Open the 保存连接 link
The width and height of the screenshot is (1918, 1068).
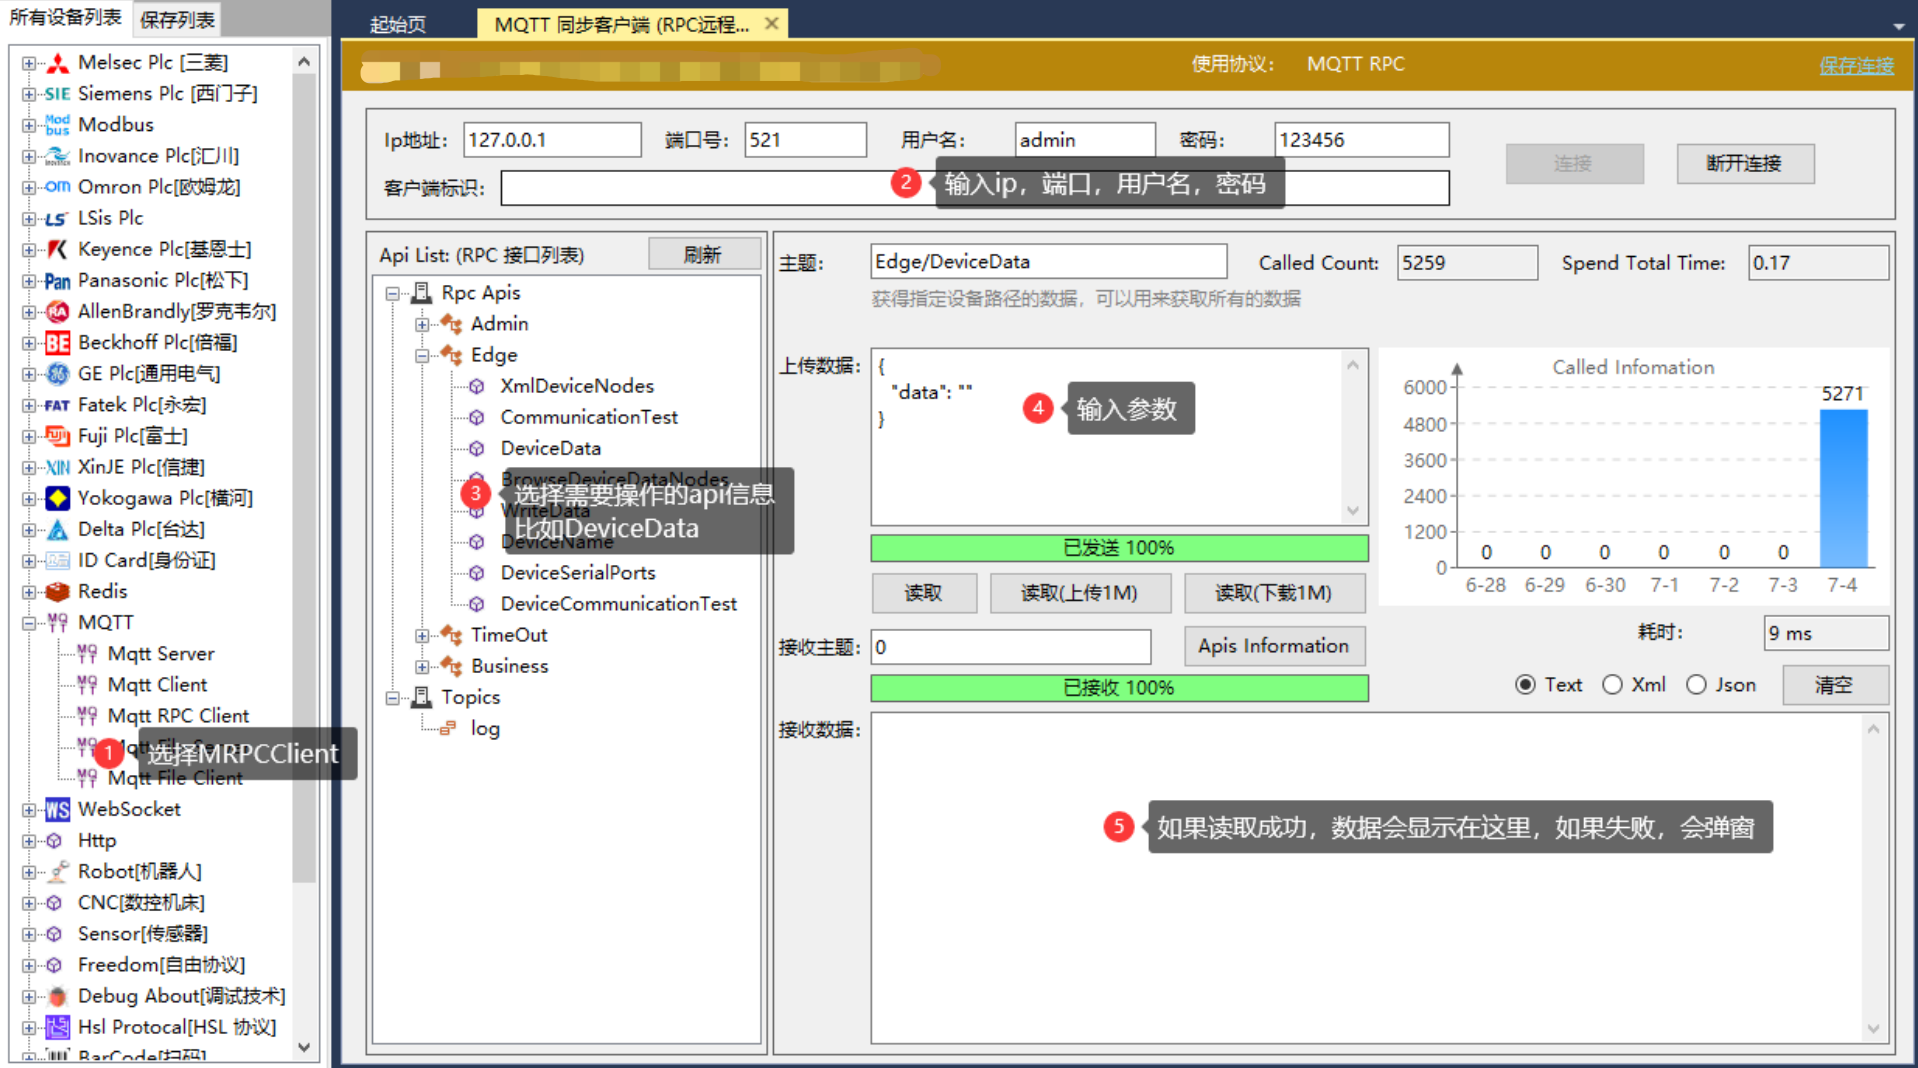tap(1855, 65)
